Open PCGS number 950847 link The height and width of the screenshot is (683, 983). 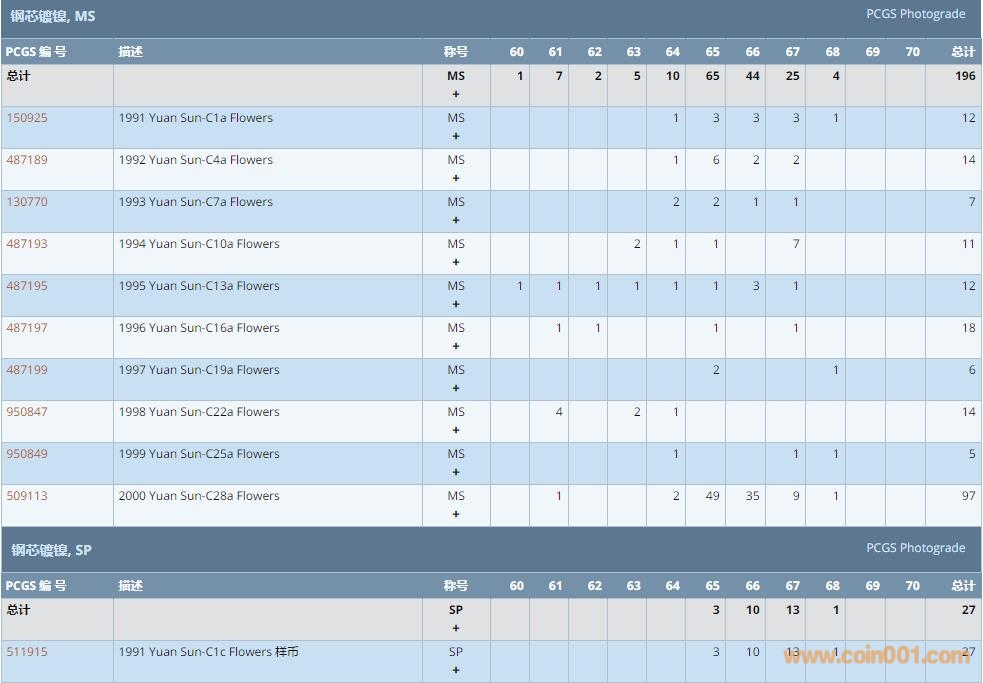(27, 412)
